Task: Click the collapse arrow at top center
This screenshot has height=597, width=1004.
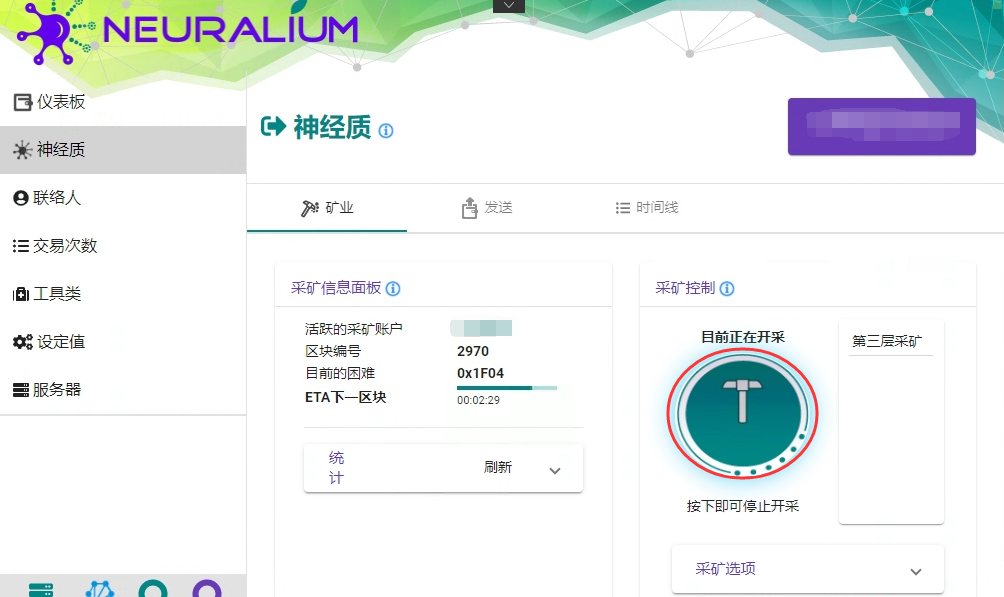Action: tap(508, 6)
